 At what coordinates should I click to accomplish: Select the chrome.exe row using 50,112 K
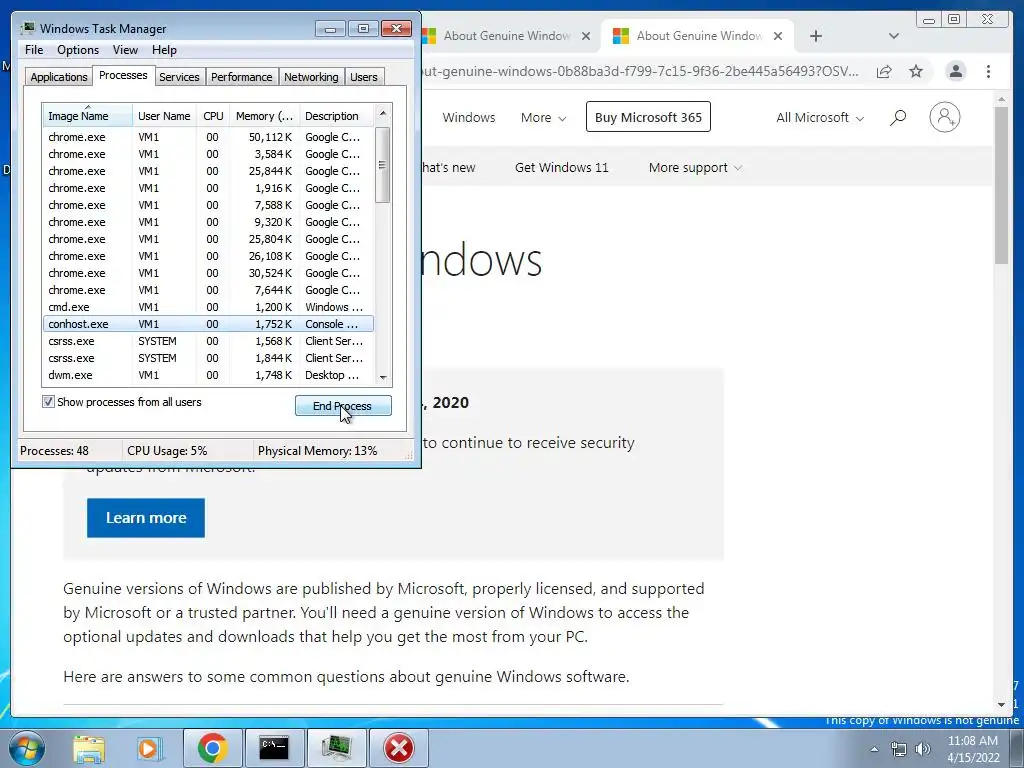(x=208, y=137)
